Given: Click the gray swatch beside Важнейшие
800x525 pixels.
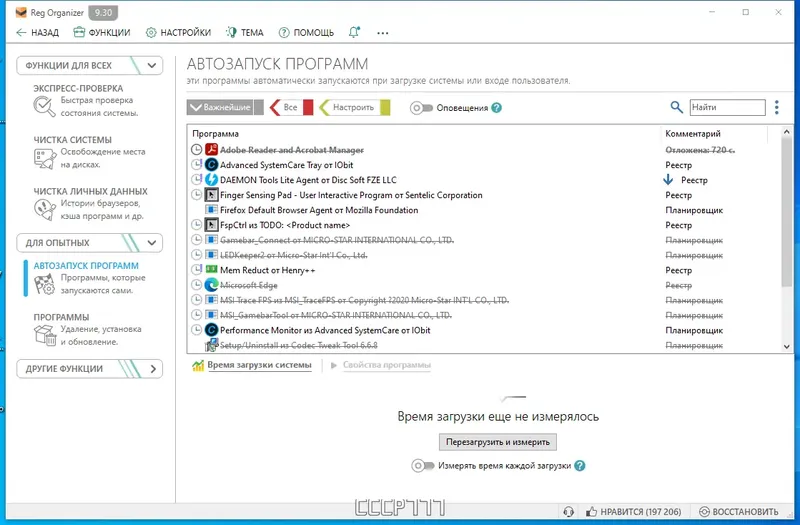Looking at the screenshot, I should coord(259,107).
